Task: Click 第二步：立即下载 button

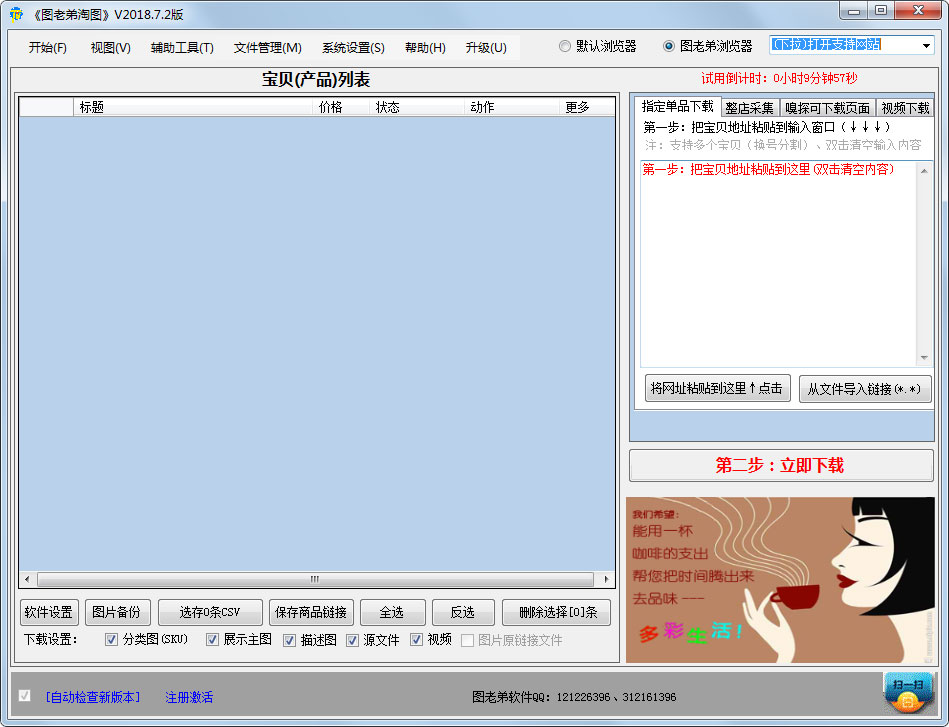Action: [x=781, y=465]
